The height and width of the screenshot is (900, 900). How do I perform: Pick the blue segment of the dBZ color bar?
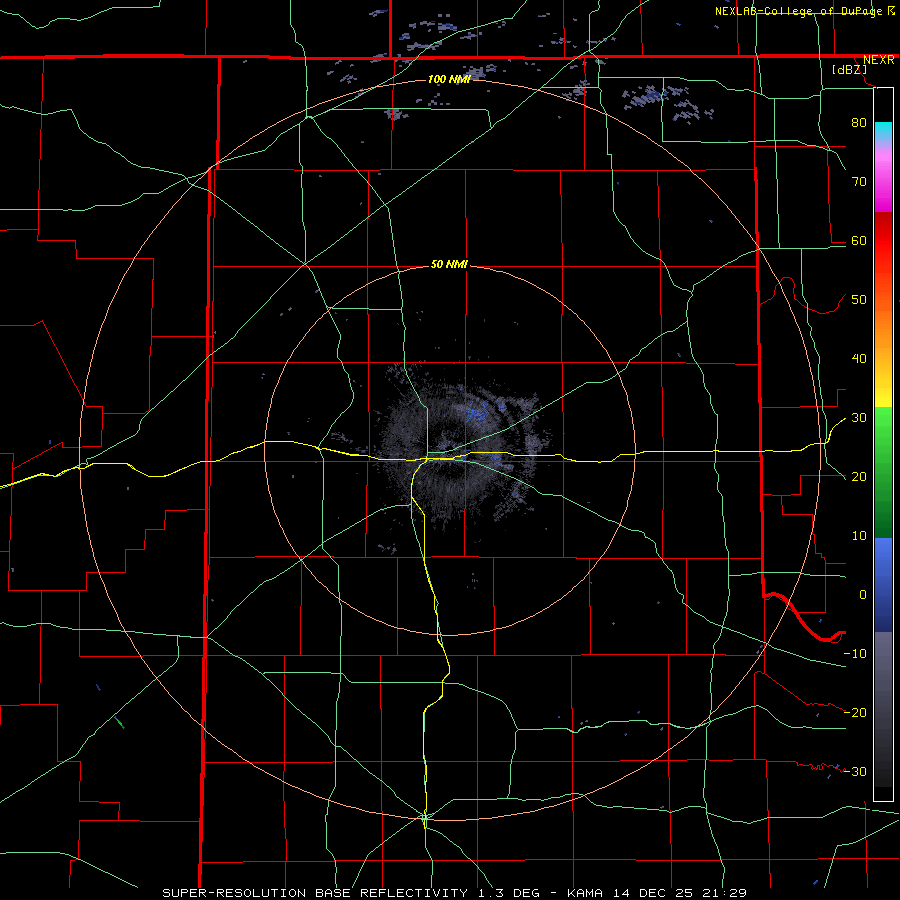tap(883, 584)
